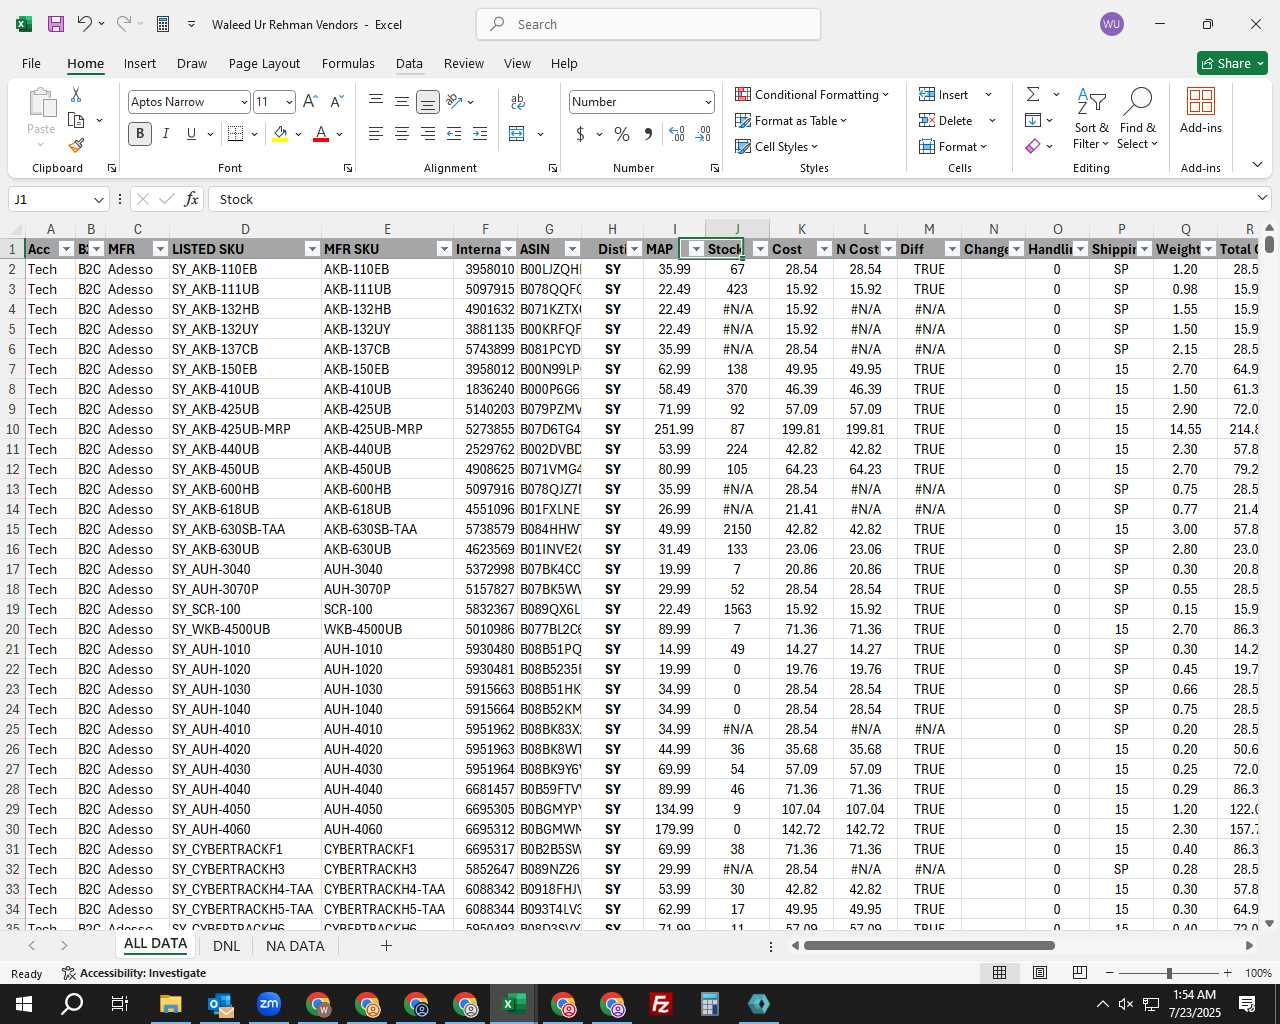Screen dimensions: 1280x1024
Task: Switch to the Formulas ribbon tab
Action: coord(348,63)
